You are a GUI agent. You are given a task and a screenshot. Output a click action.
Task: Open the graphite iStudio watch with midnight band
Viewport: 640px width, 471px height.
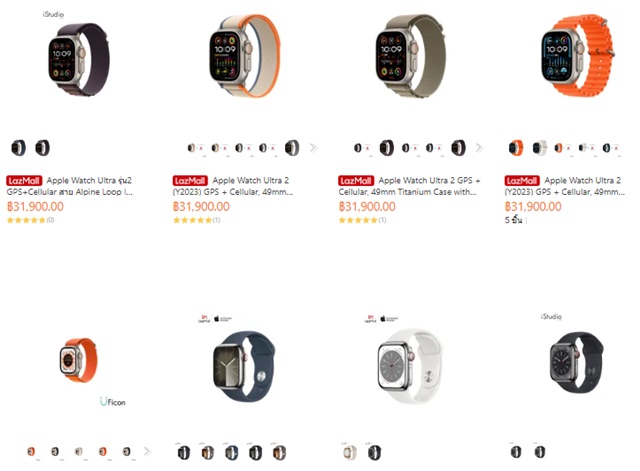[x=576, y=362]
